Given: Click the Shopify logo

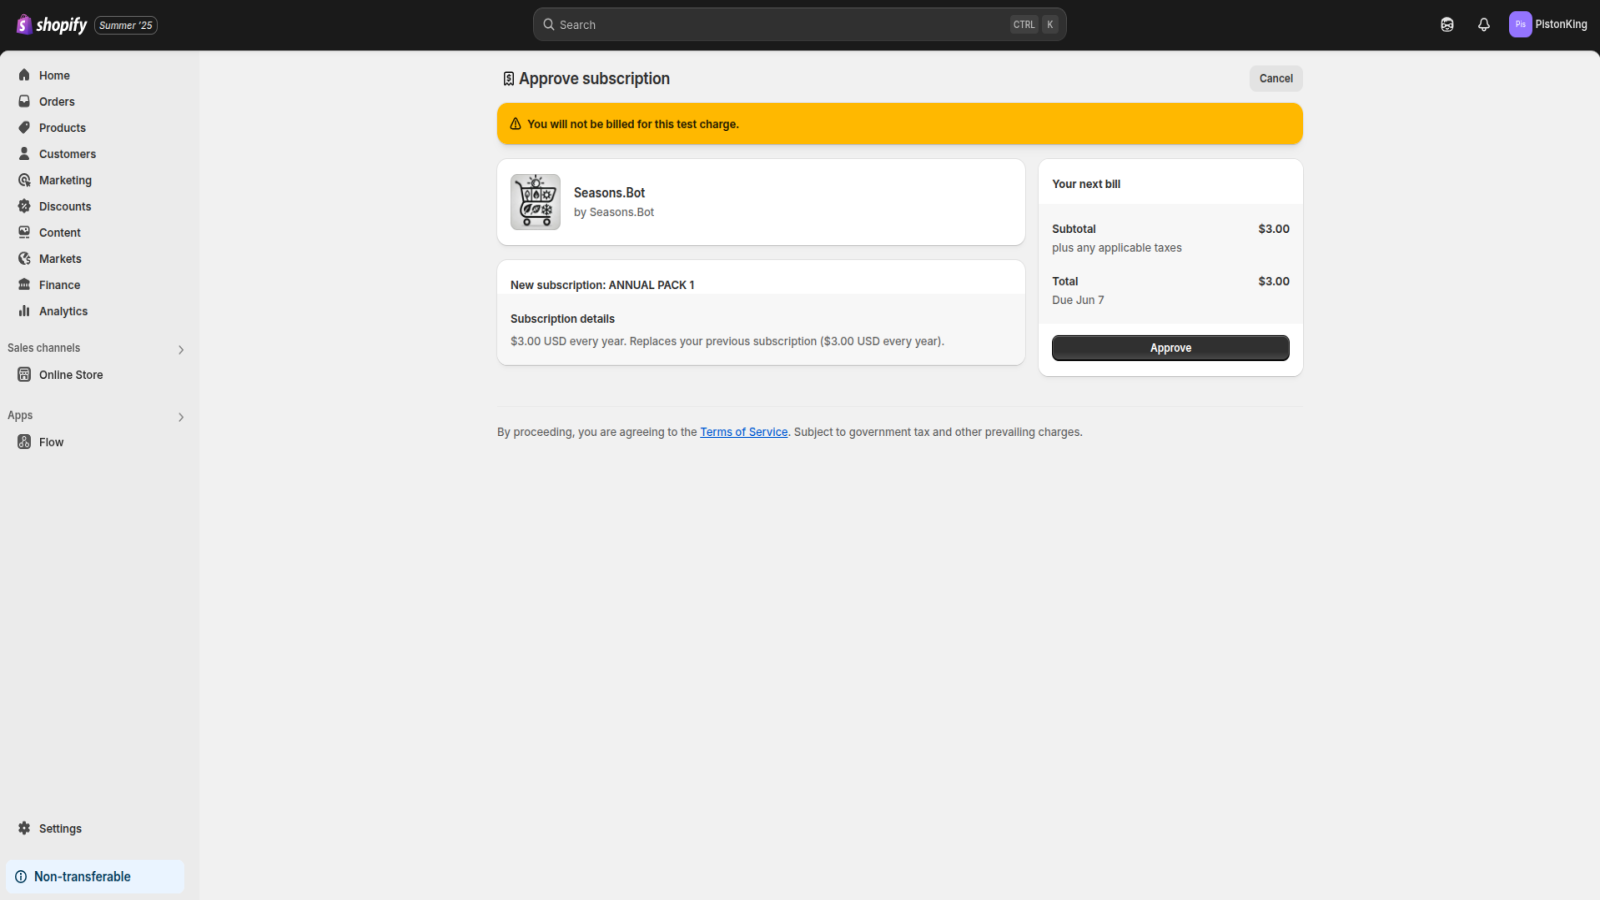Looking at the screenshot, I should pos(50,24).
